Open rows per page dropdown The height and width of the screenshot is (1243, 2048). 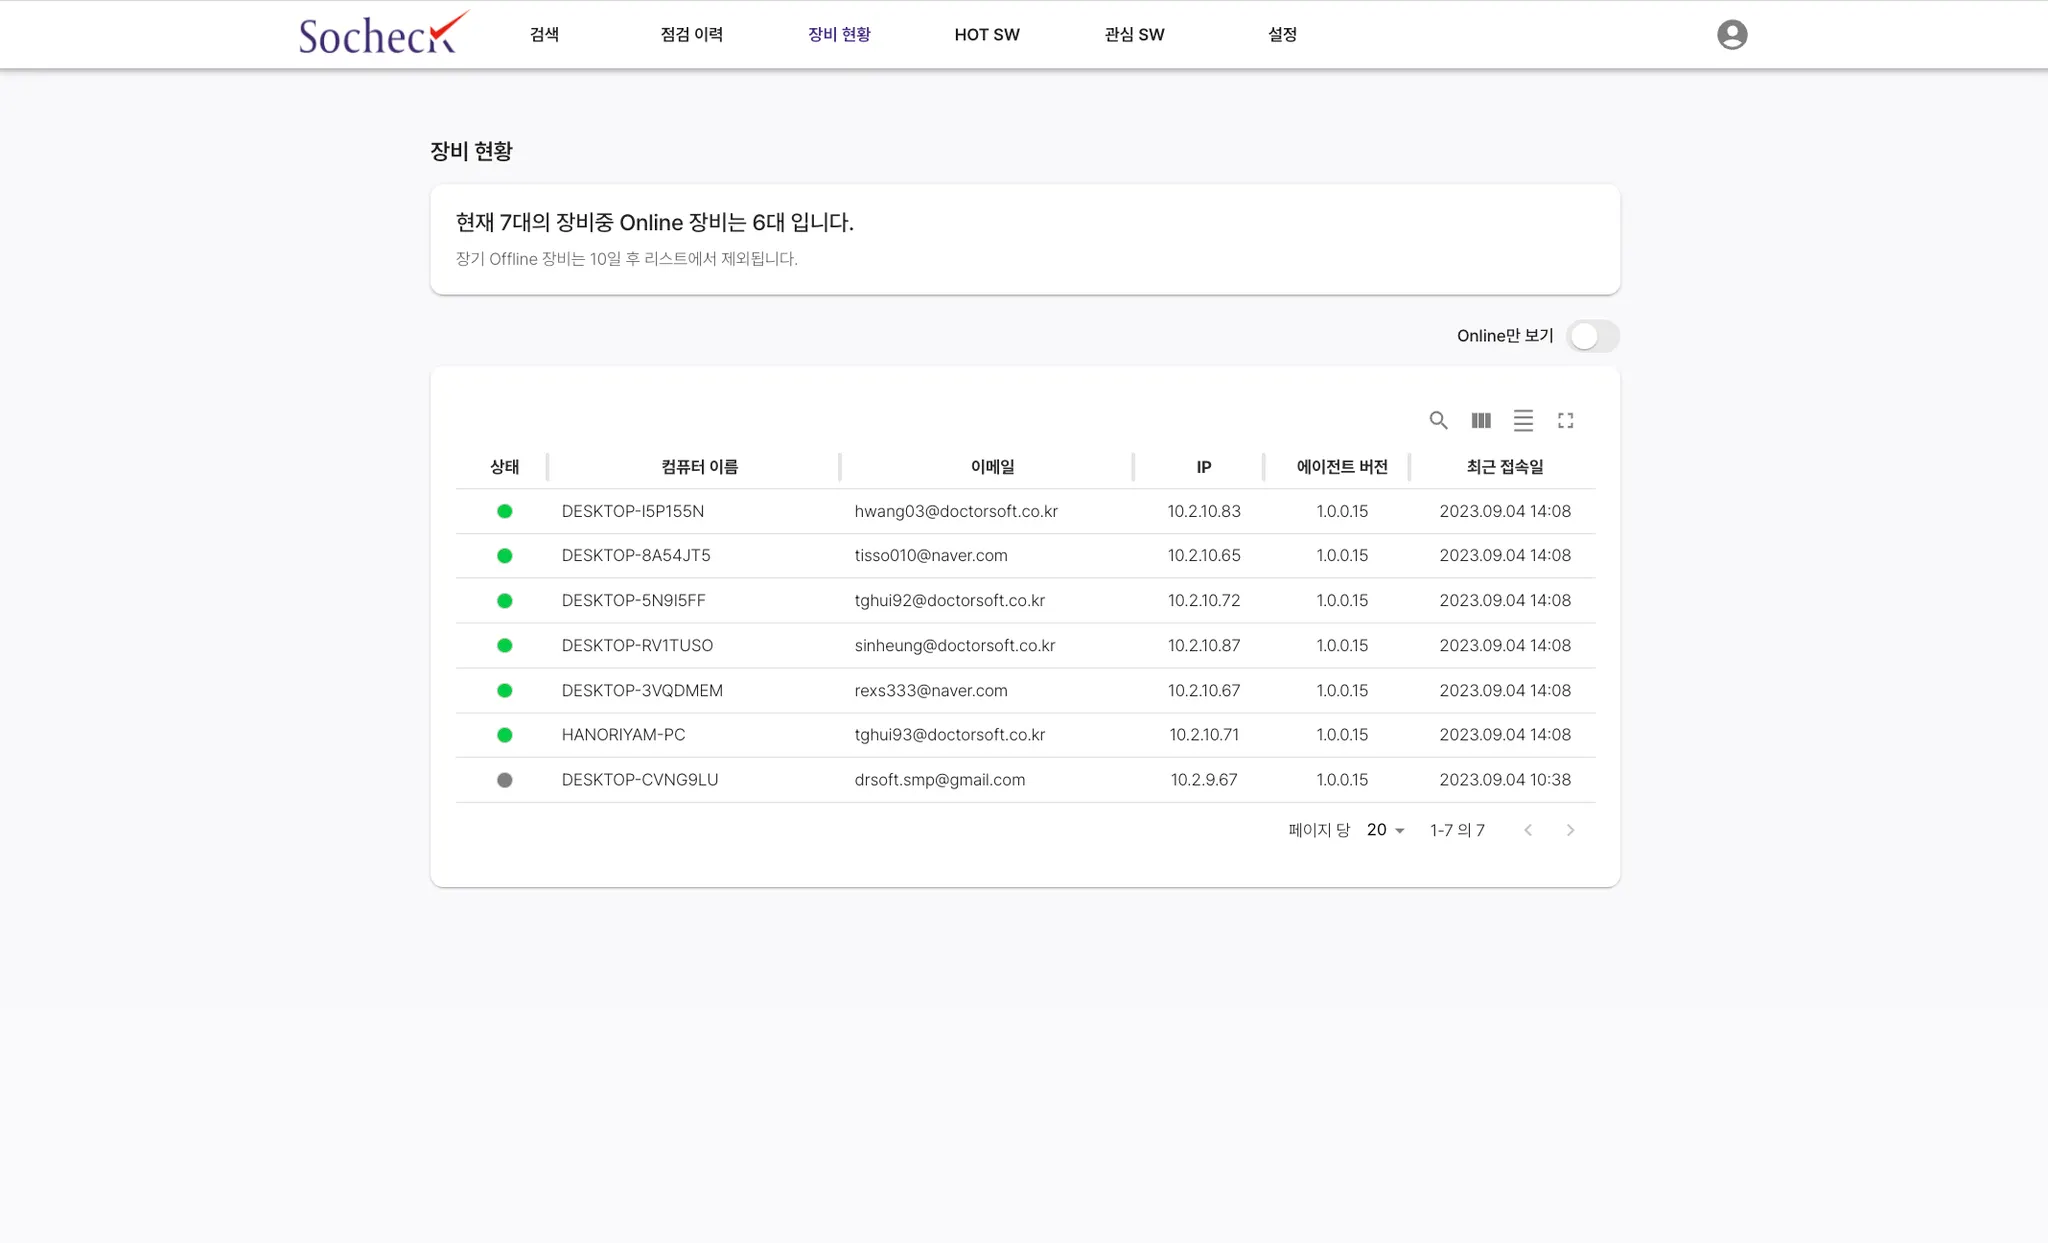(x=1385, y=830)
